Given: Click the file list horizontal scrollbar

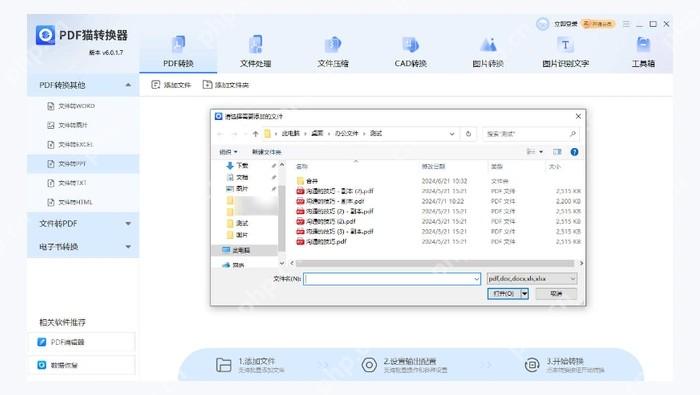Looking at the screenshot, I should tap(435, 263).
